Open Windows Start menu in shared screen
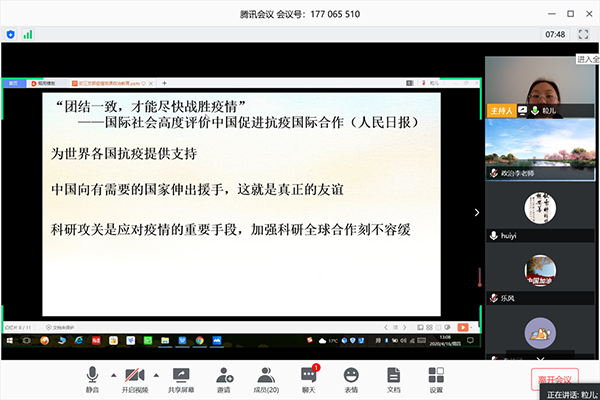This screenshot has width=600, height=400. point(10,340)
